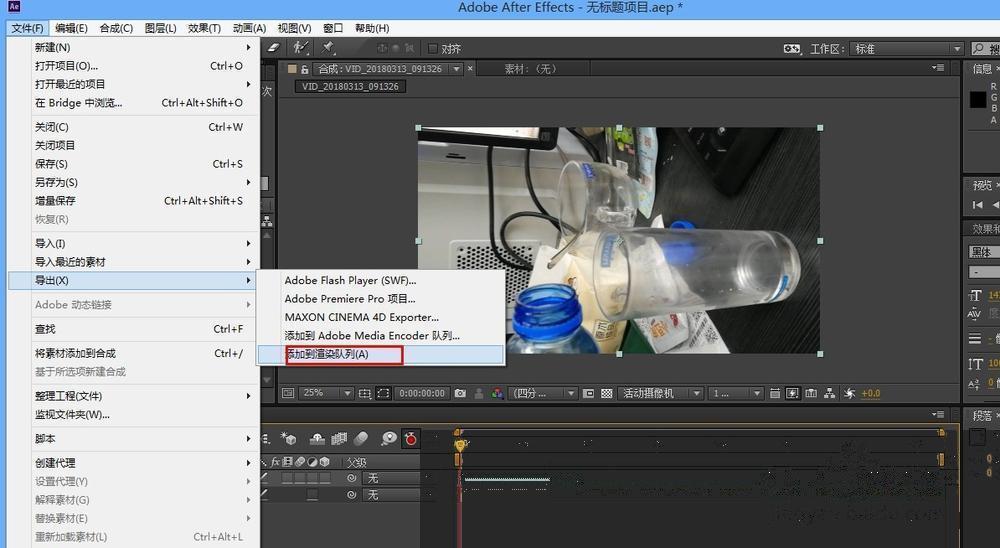Choose Adobe Premiere Pro 项目 export option
This screenshot has height=548, width=1000.
(381, 299)
